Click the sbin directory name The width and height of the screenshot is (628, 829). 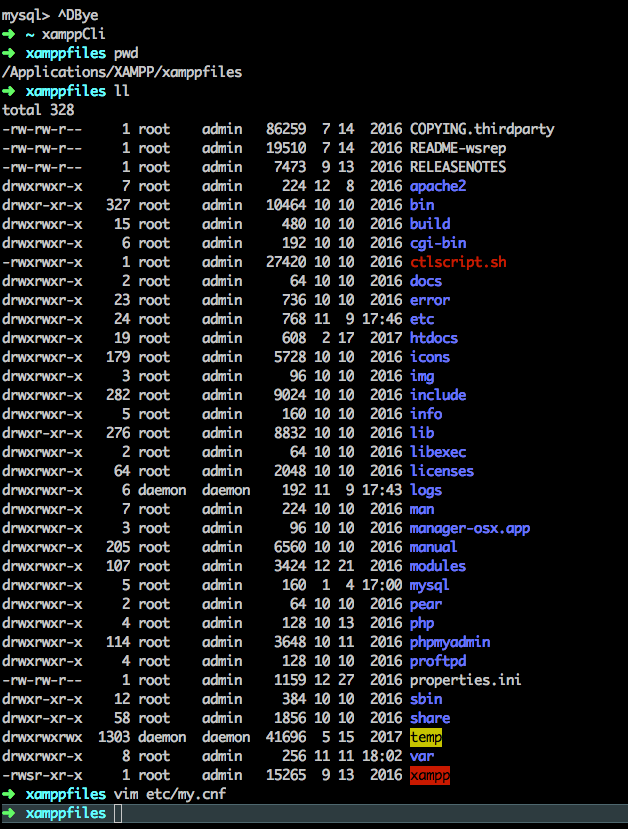(x=426, y=699)
